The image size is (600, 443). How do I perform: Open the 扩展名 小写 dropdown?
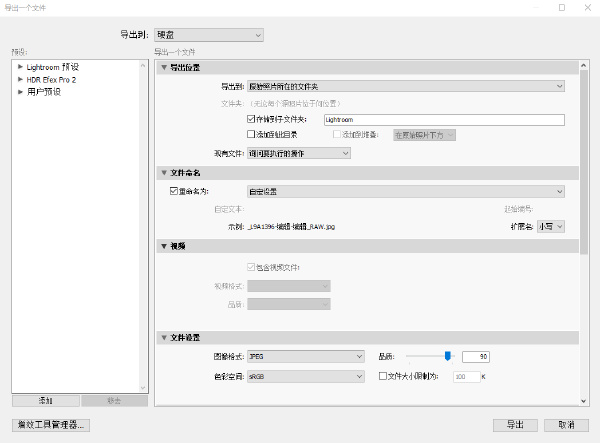point(552,226)
